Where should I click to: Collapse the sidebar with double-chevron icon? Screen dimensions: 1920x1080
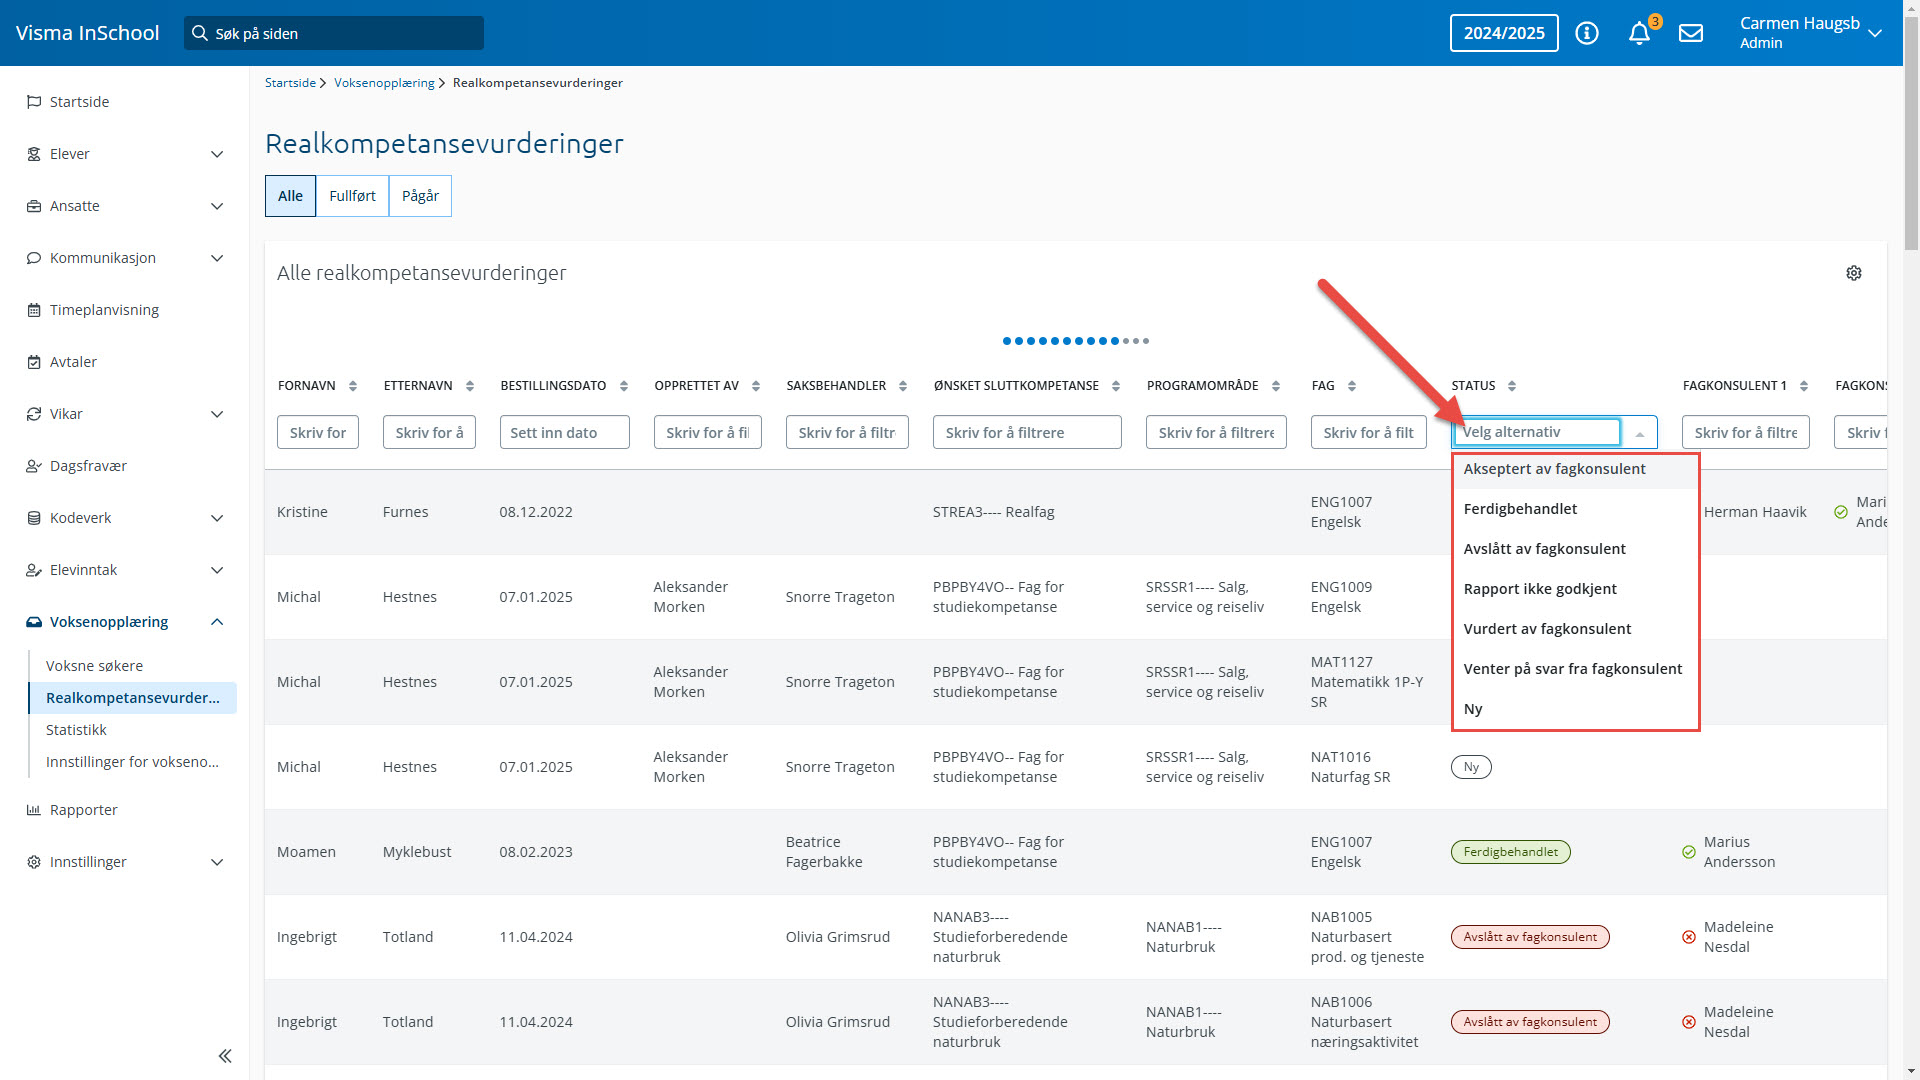click(x=225, y=1056)
